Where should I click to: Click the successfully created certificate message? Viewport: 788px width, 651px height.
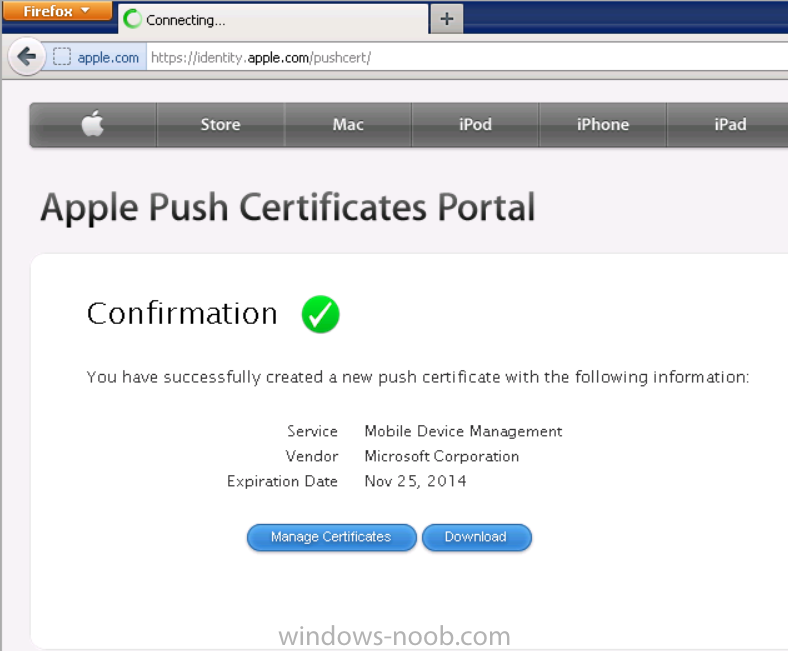(418, 377)
